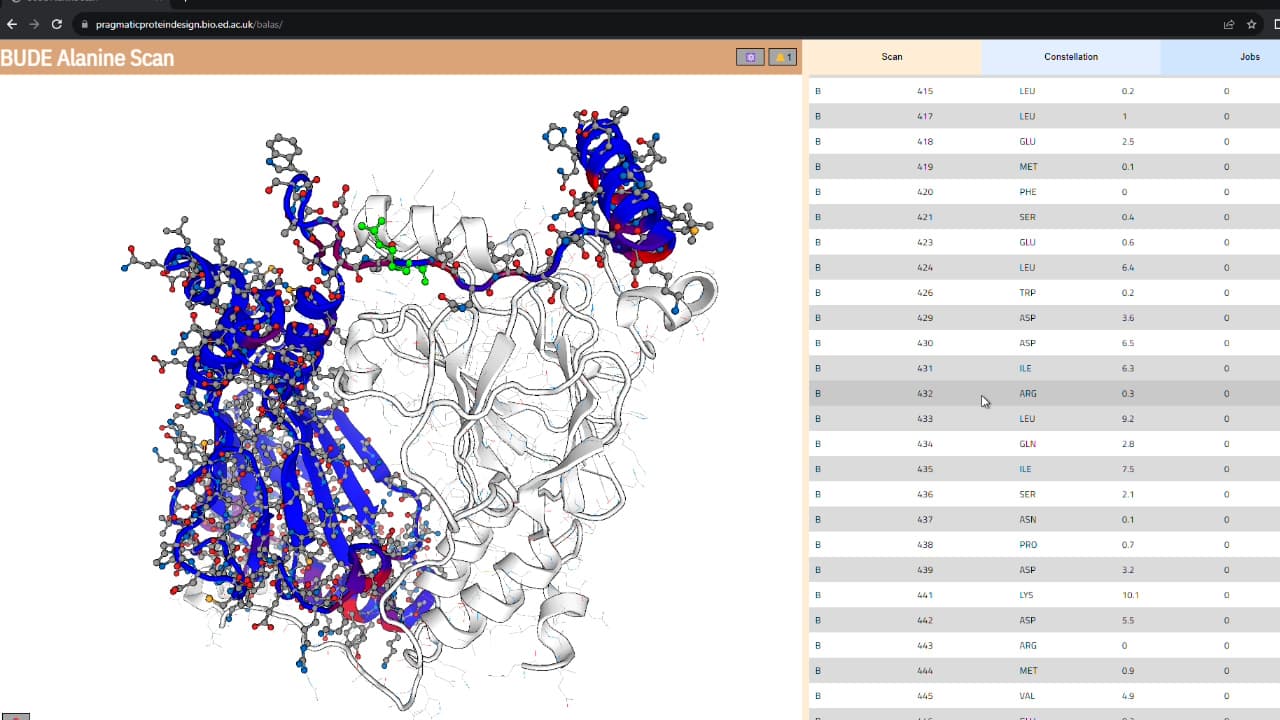Select residue row 419 MET
This screenshot has width=1280, height=720.
(x=1044, y=167)
